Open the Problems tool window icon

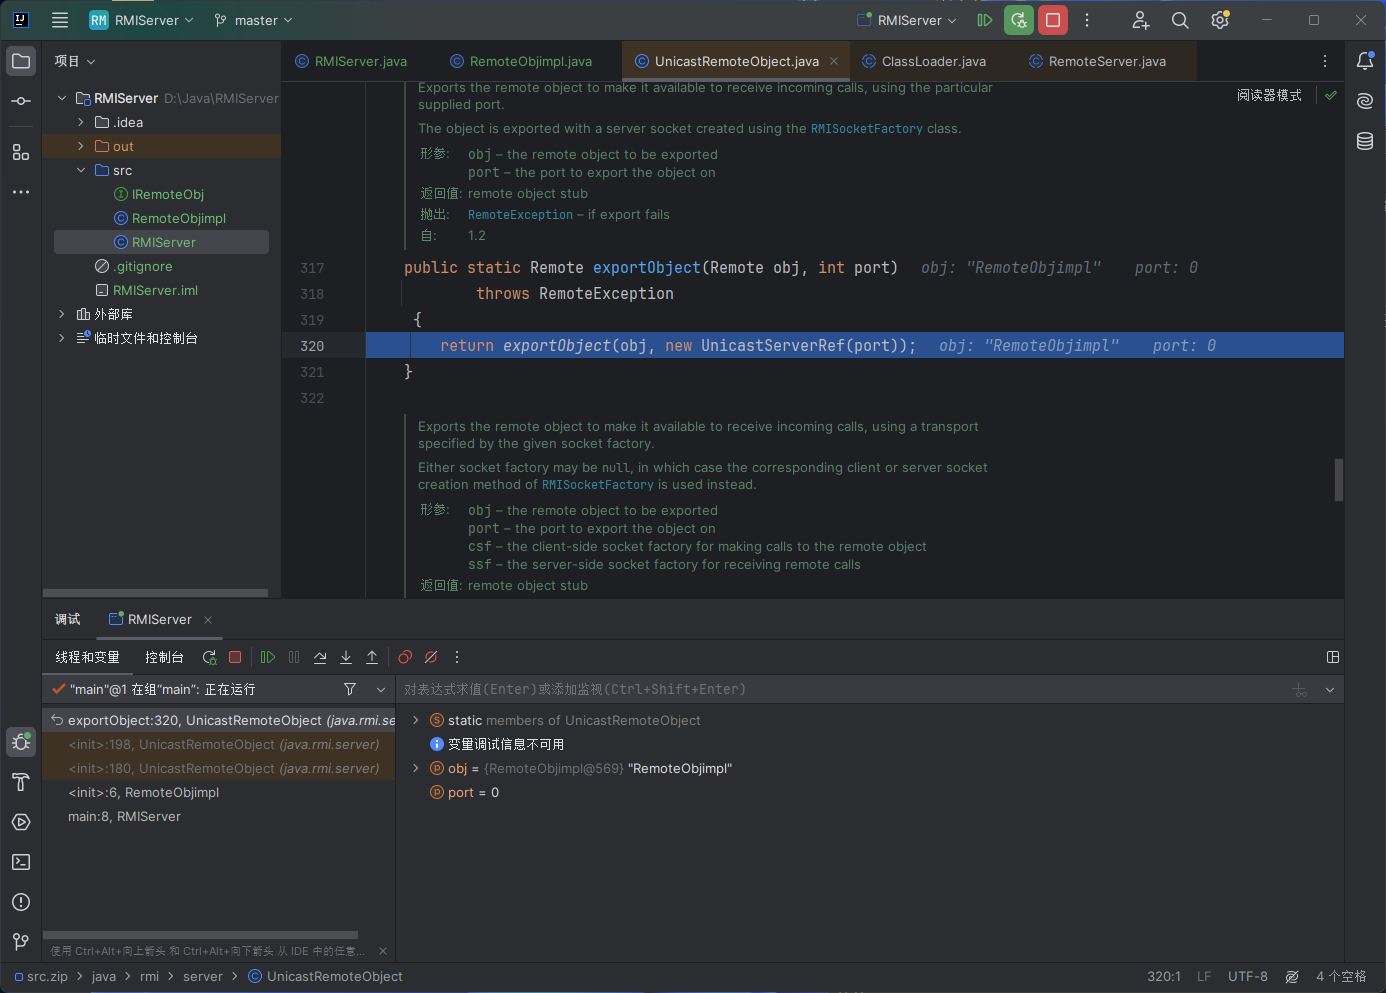[x=21, y=902]
